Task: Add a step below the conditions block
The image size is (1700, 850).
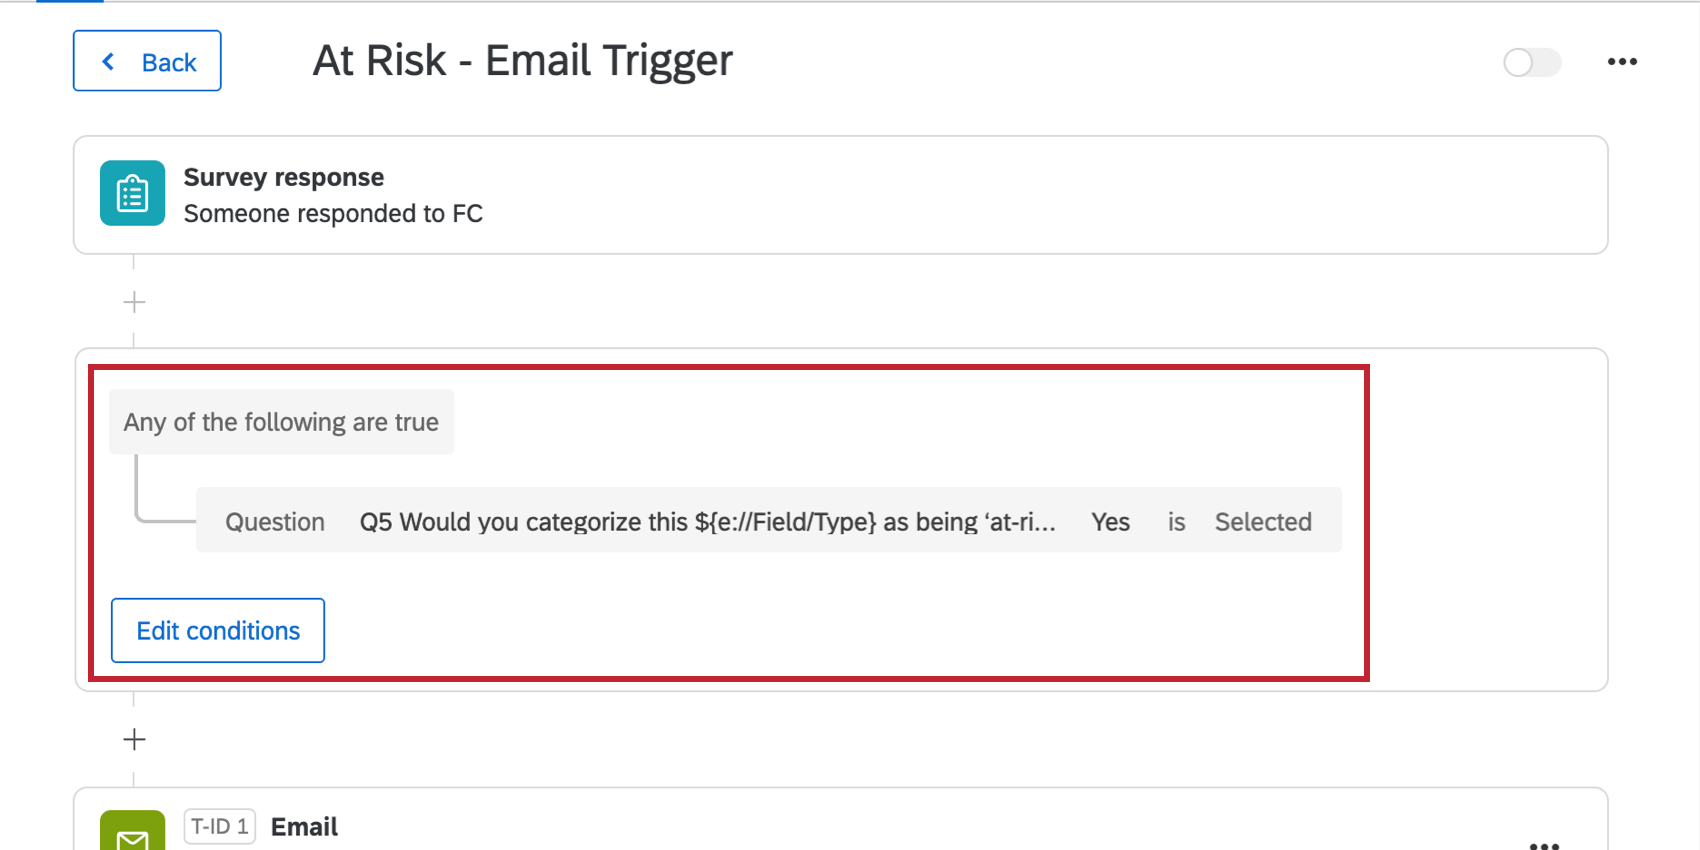Action: point(134,739)
